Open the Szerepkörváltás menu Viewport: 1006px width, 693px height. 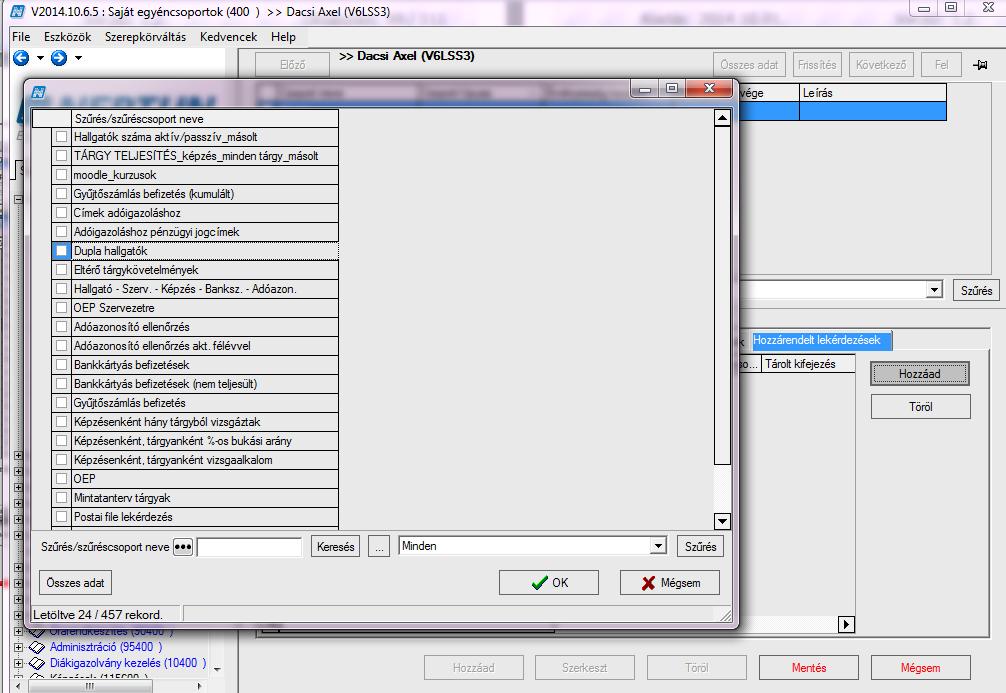[x=146, y=37]
